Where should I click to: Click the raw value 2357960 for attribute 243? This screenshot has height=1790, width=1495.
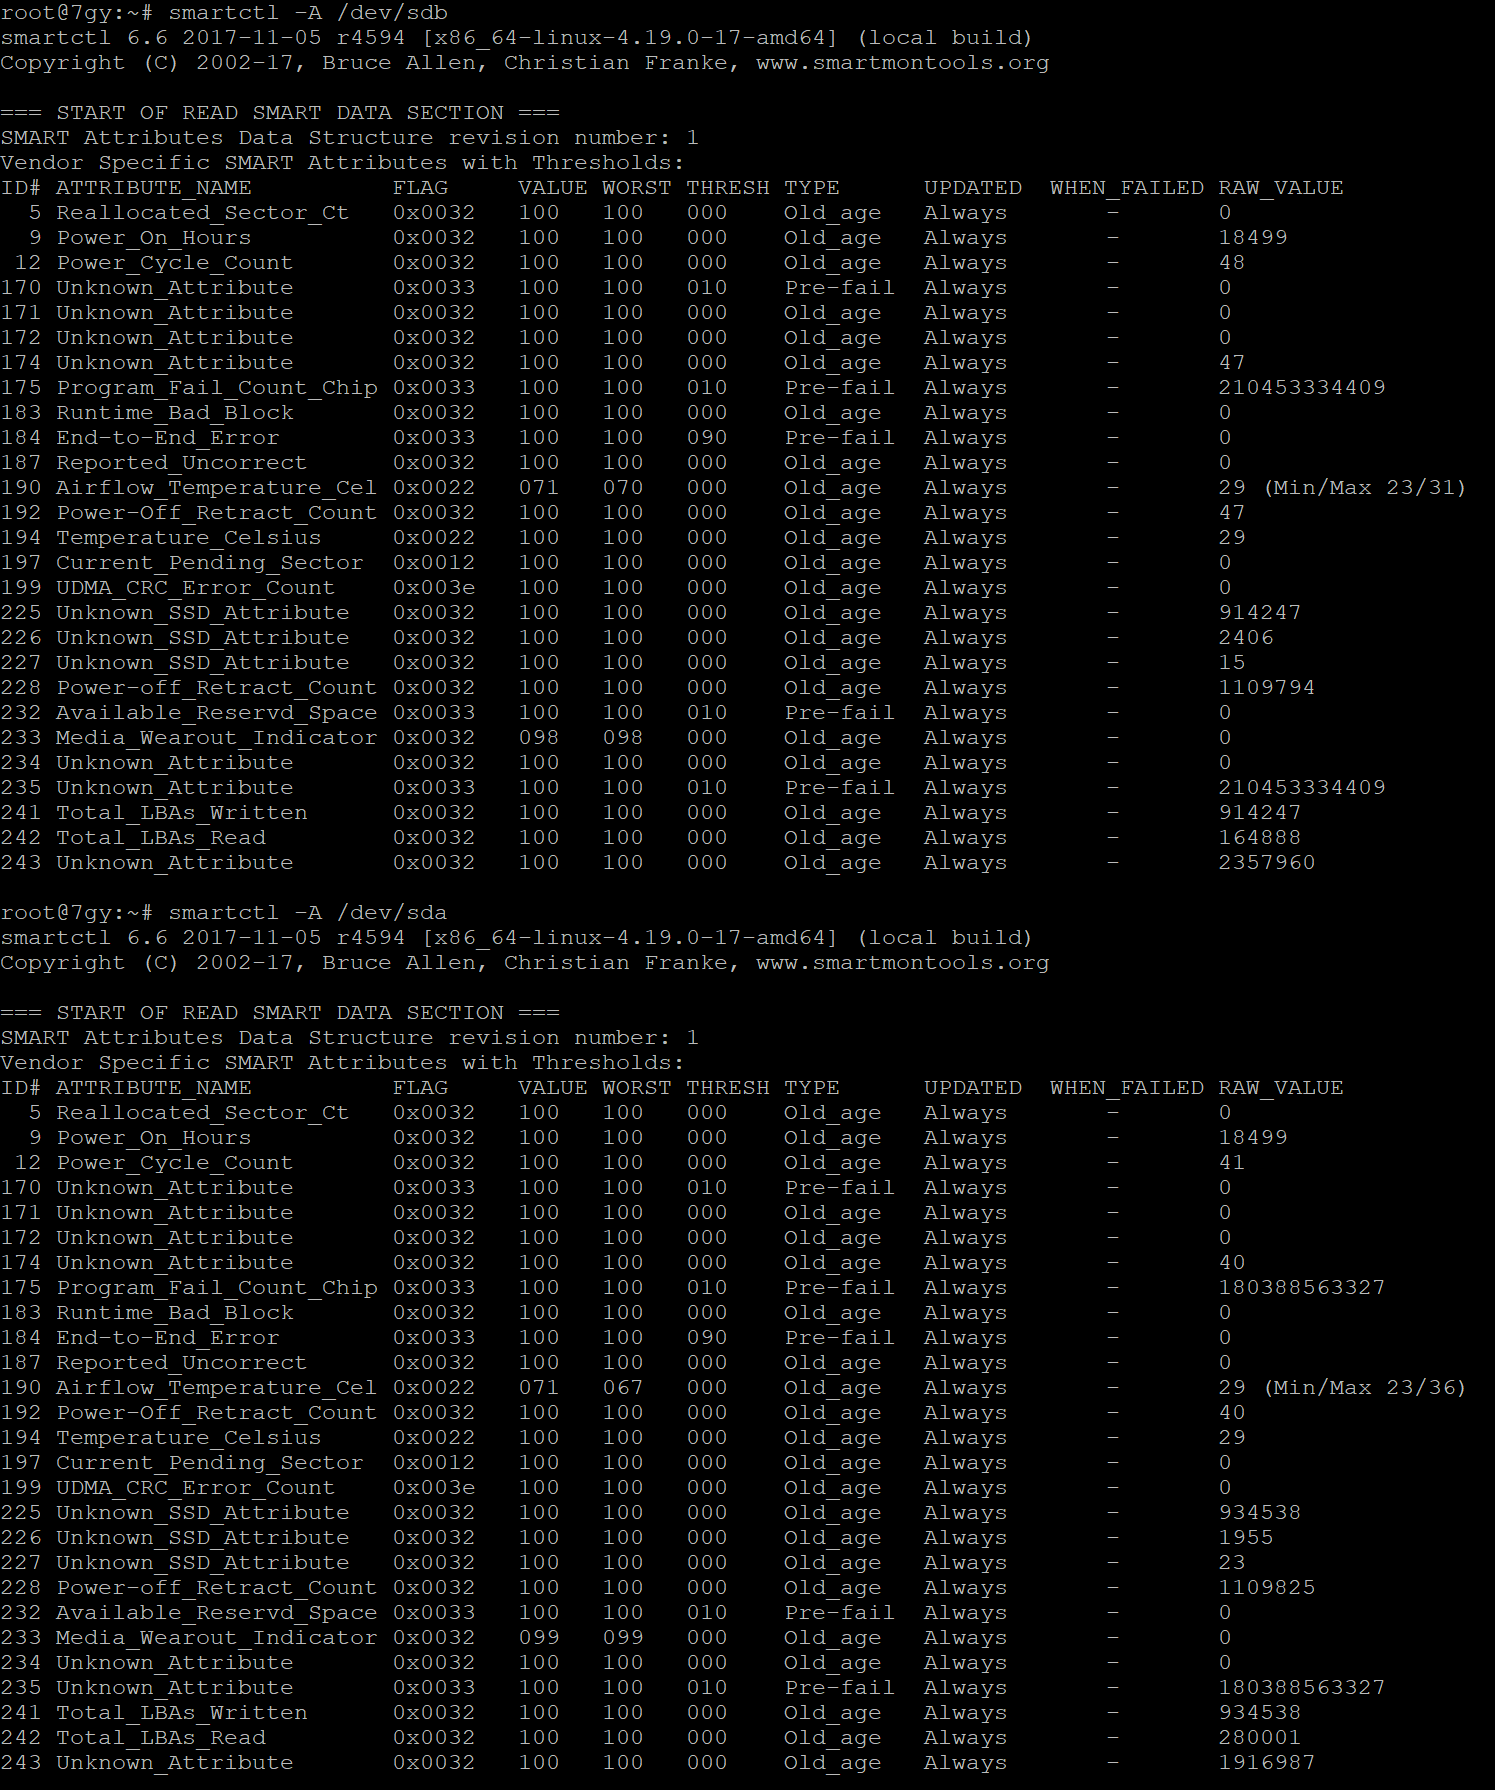coord(1266,863)
